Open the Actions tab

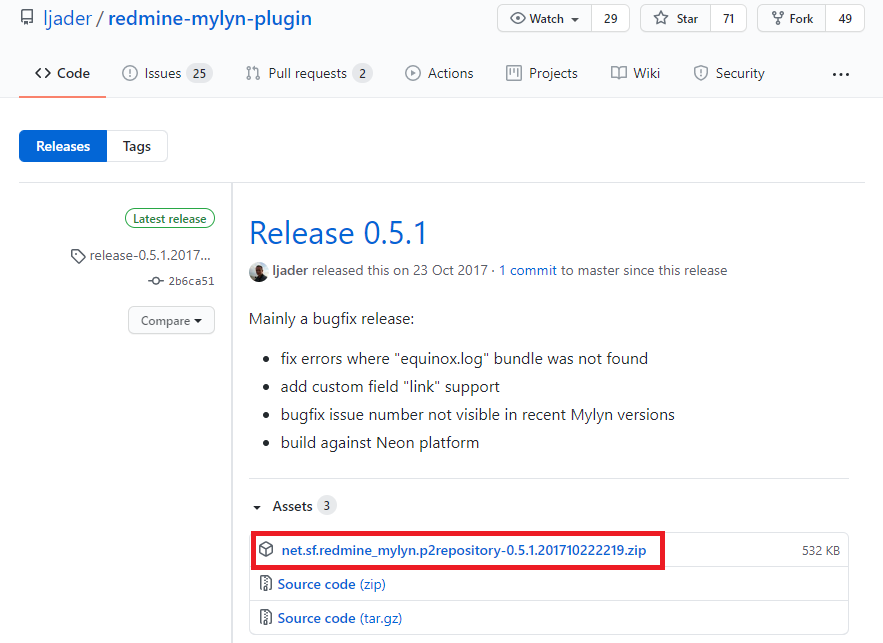(x=439, y=73)
